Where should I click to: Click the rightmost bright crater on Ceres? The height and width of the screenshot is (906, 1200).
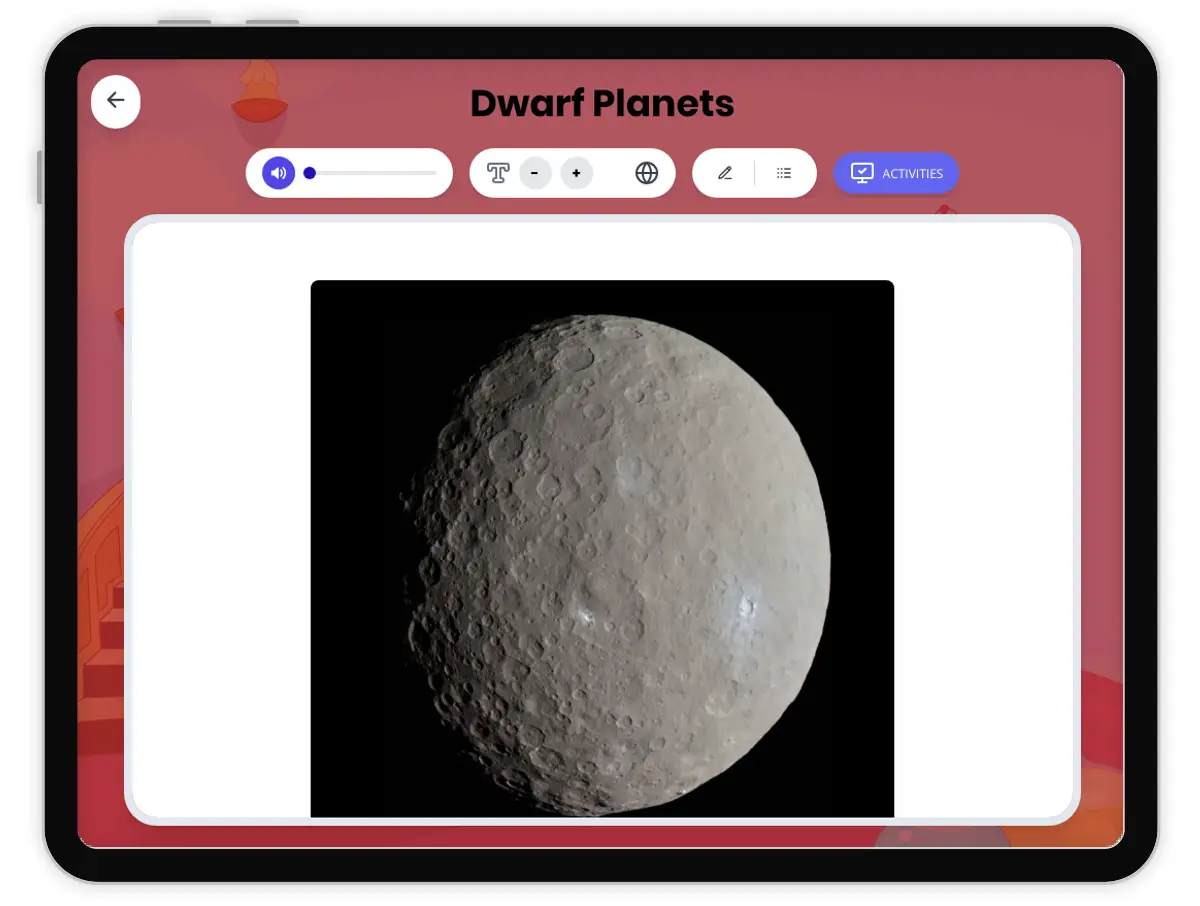click(745, 606)
